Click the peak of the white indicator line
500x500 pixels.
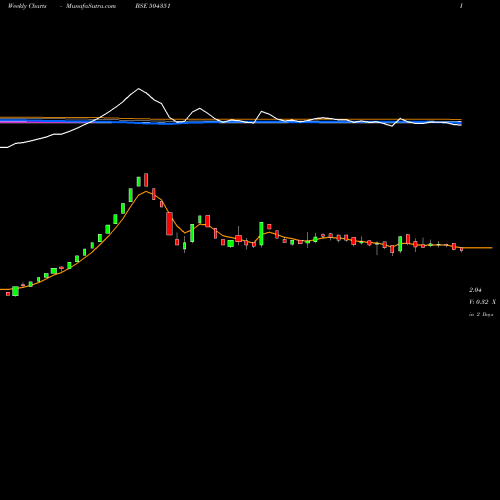click(139, 89)
